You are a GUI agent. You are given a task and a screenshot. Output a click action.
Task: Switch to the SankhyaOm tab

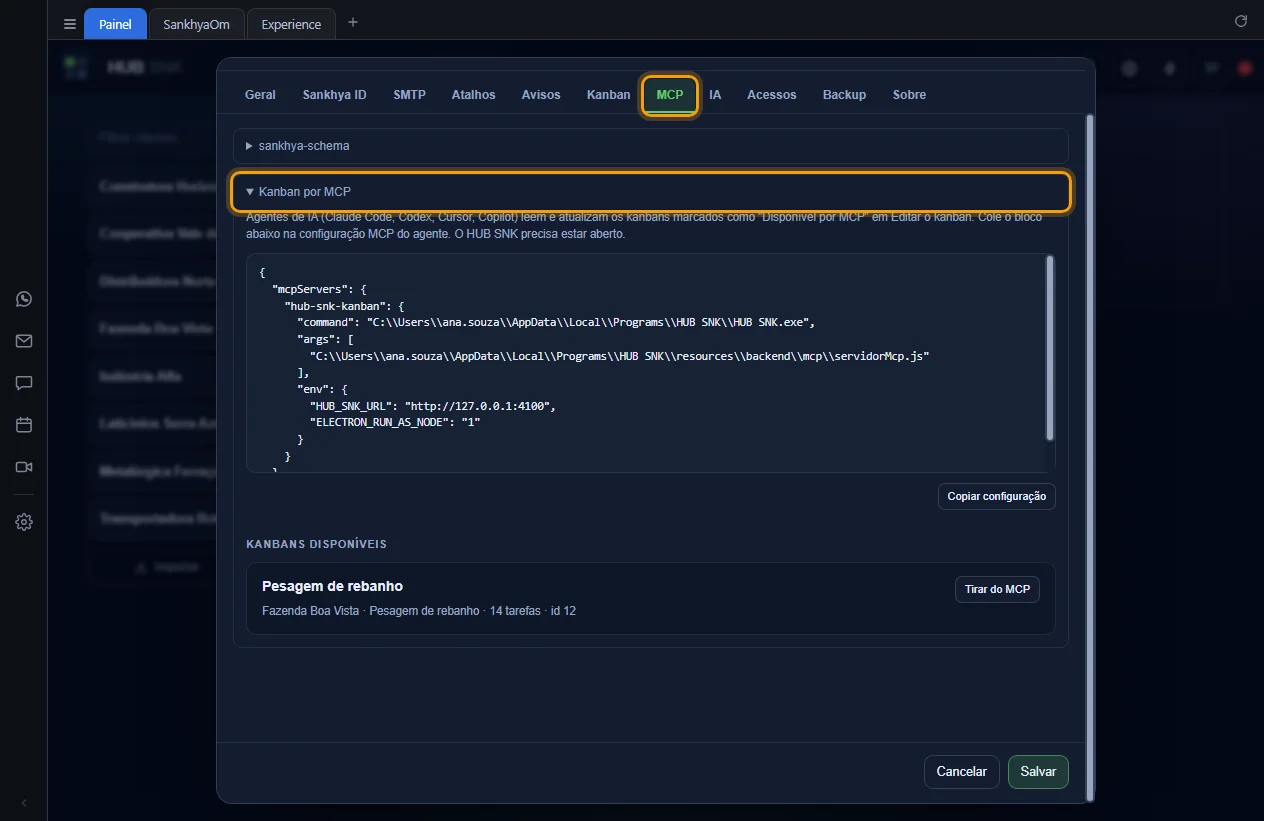tap(196, 24)
